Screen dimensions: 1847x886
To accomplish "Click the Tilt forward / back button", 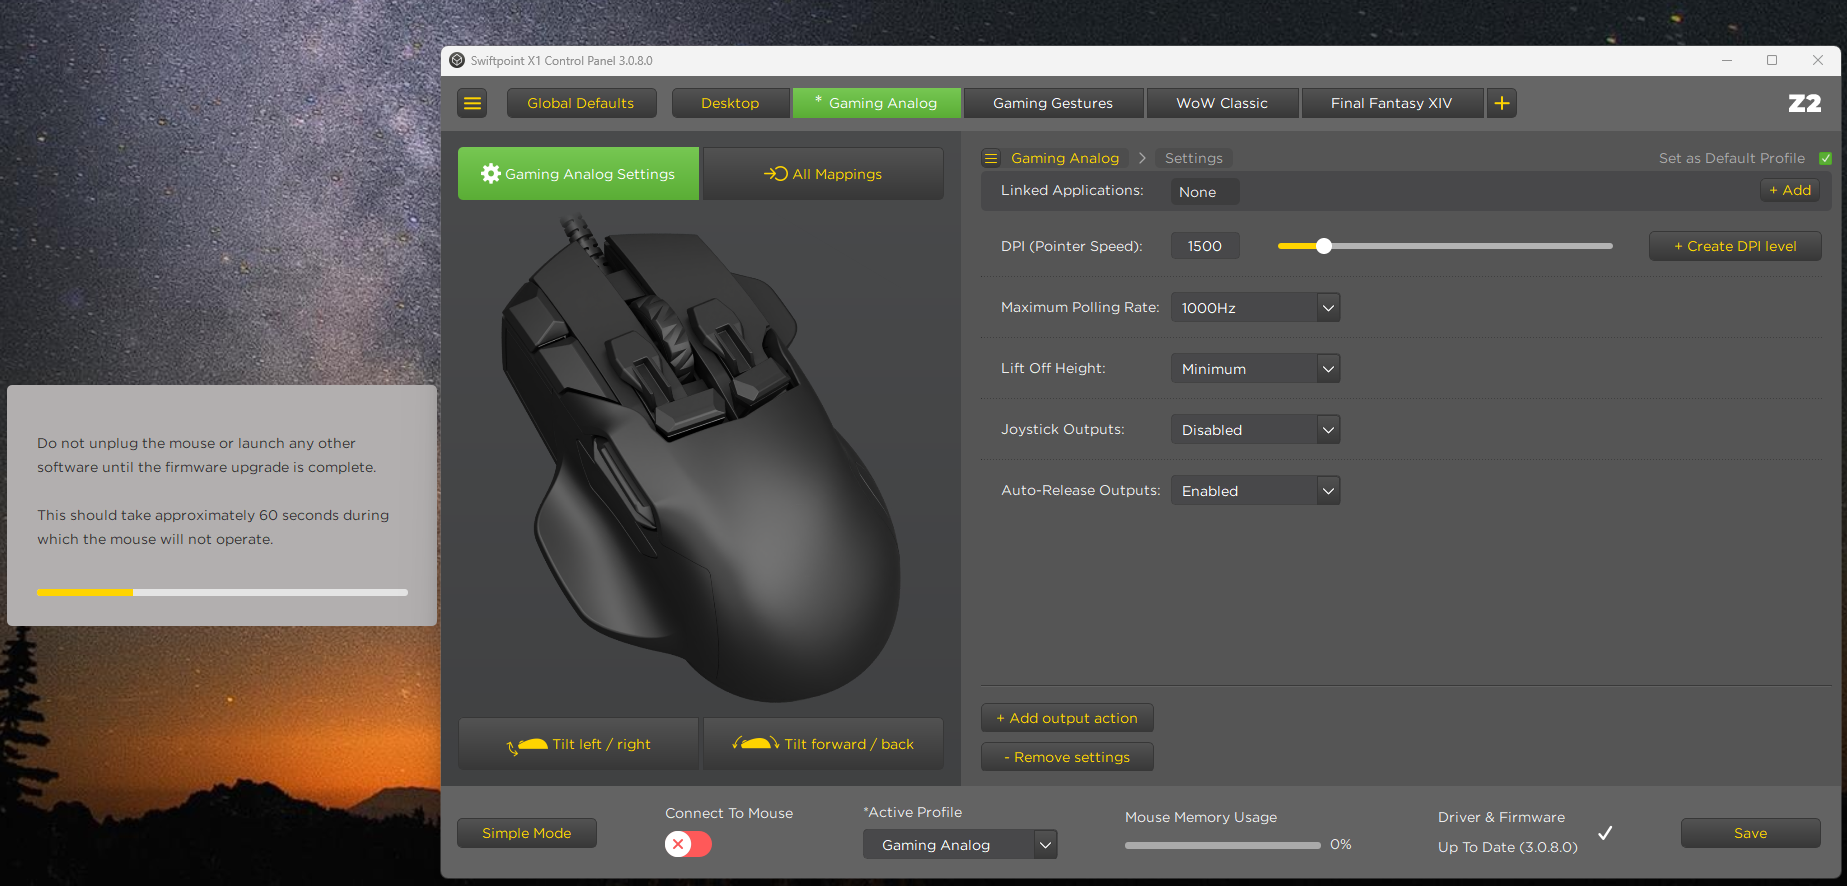I will point(823,744).
